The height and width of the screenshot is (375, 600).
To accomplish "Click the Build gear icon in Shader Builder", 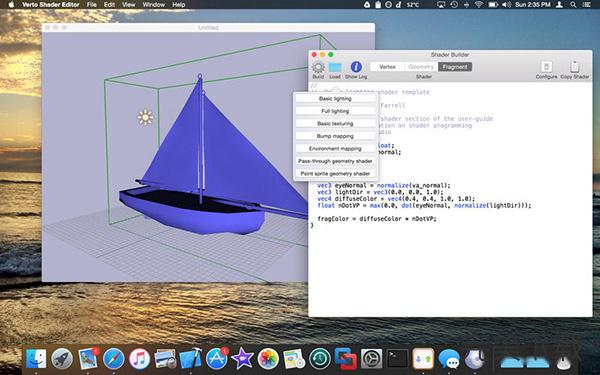I will (318, 67).
